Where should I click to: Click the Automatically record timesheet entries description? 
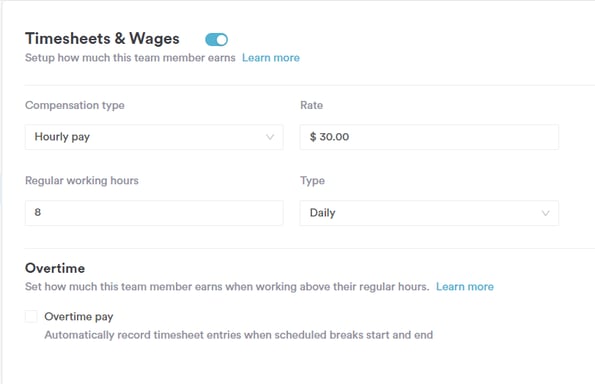[239, 335]
